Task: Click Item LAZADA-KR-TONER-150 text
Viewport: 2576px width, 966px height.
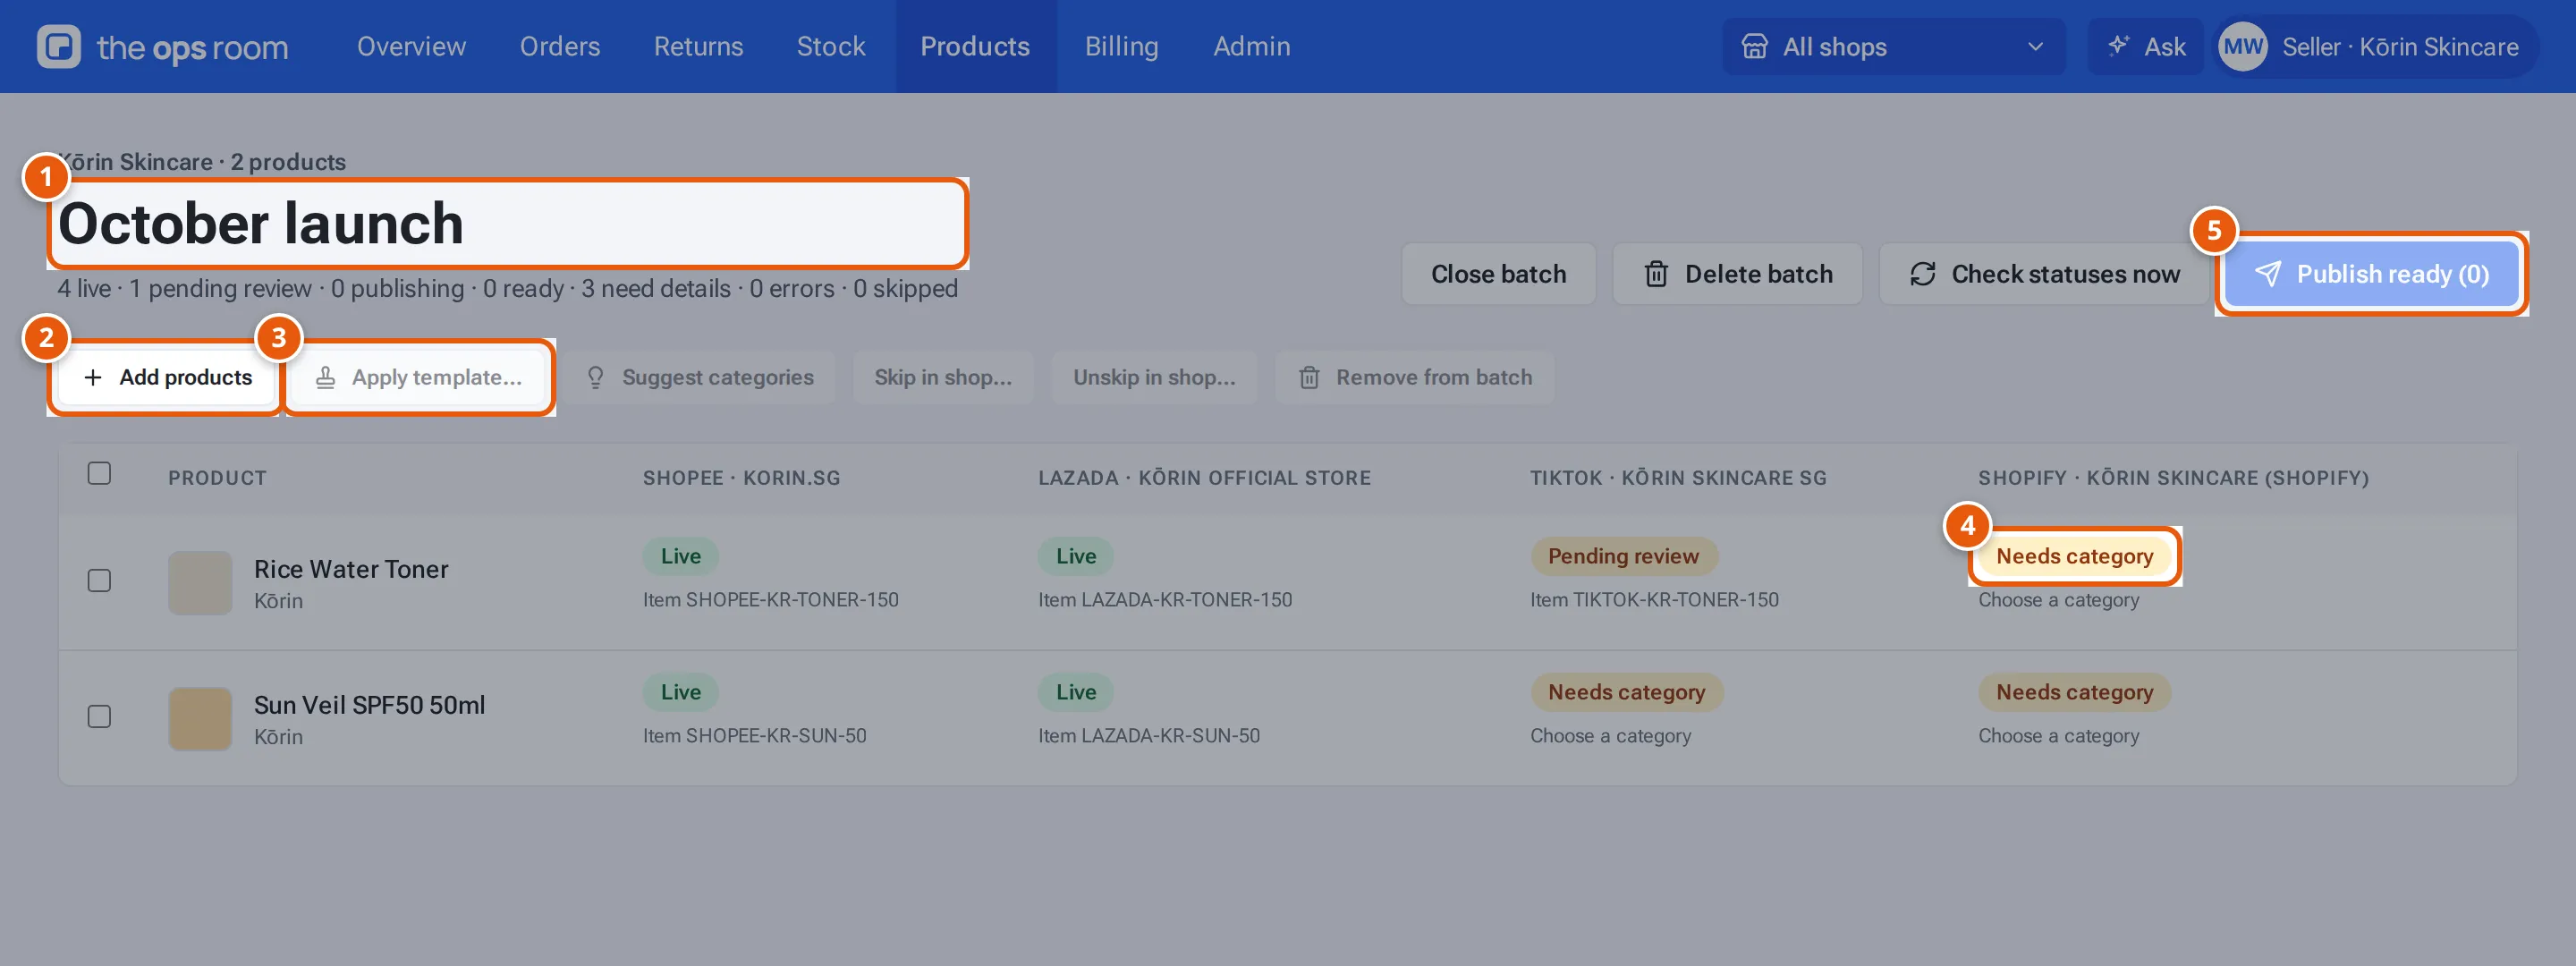Action: pos(1165,600)
